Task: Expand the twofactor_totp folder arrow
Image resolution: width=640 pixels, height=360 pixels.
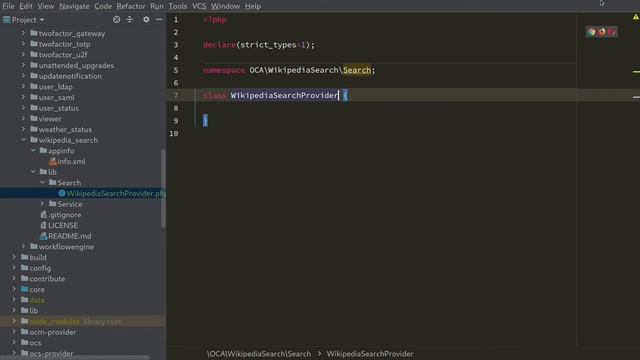Action: (x=23, y=44)
